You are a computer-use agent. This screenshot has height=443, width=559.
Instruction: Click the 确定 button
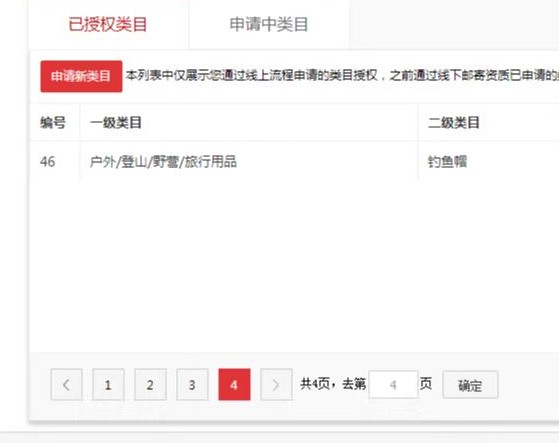click(x=470, y=385)
